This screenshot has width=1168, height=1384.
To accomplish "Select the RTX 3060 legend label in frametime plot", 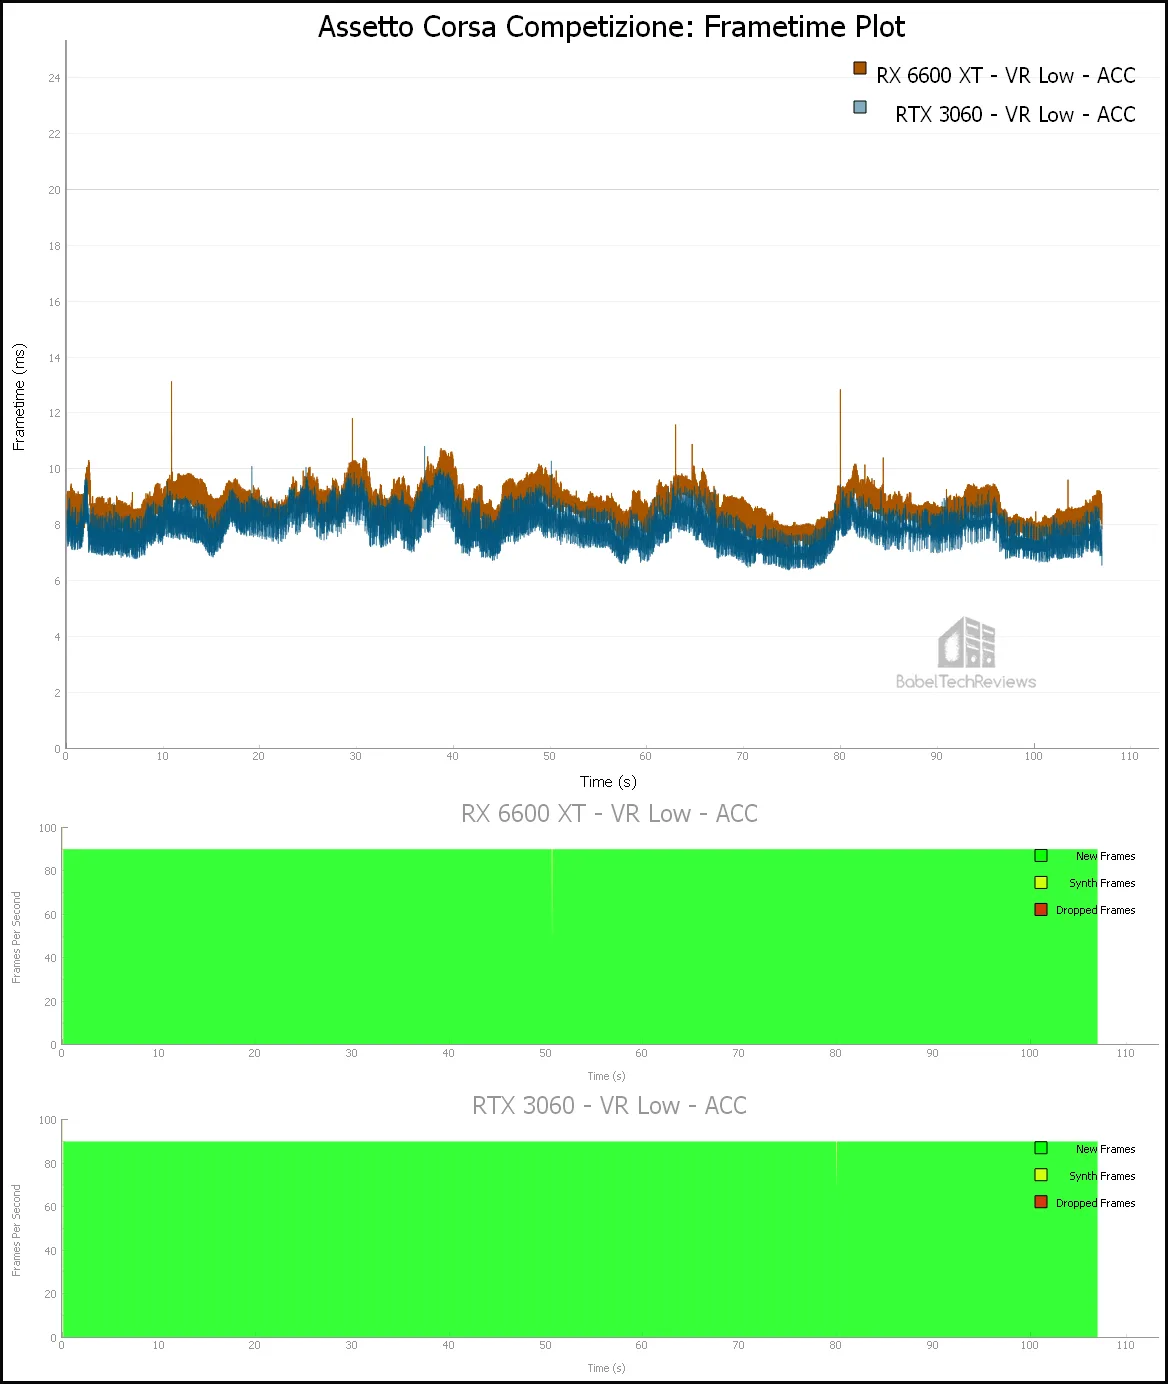I will pos(1016,115).
